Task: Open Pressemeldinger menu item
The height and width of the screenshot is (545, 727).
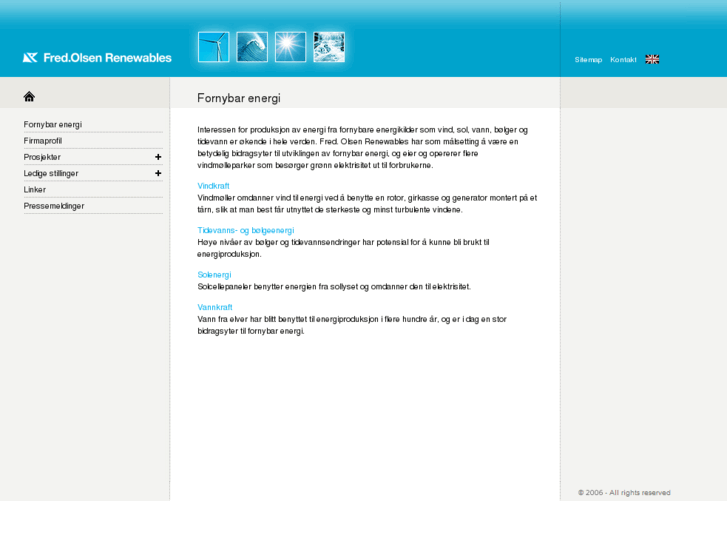Action: 54,205
